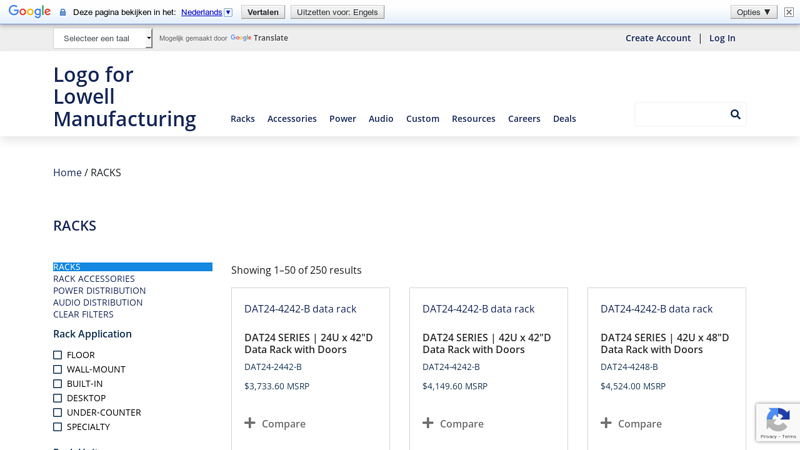
Task: Click the Create Account link
Action: pos(658,38)
